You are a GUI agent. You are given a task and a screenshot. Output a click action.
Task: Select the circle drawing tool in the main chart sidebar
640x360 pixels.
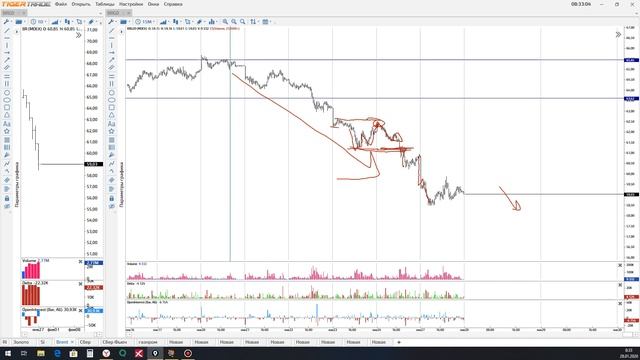(x=111, y=93)
